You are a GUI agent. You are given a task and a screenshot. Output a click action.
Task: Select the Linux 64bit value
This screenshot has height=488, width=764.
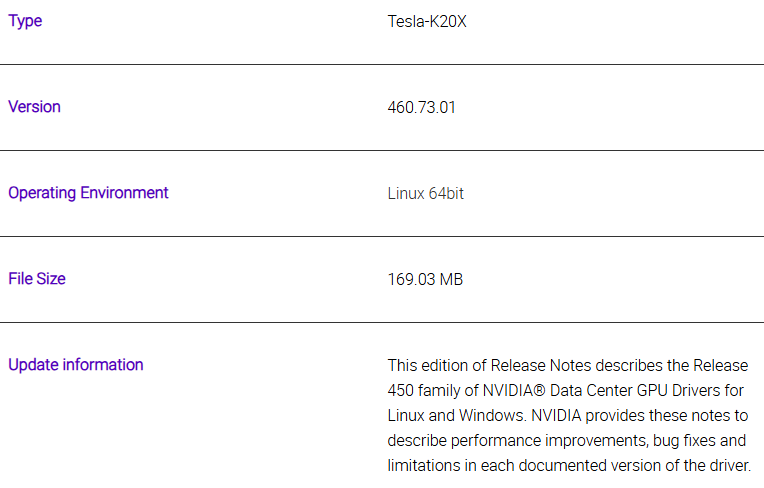tap(425, 193)
